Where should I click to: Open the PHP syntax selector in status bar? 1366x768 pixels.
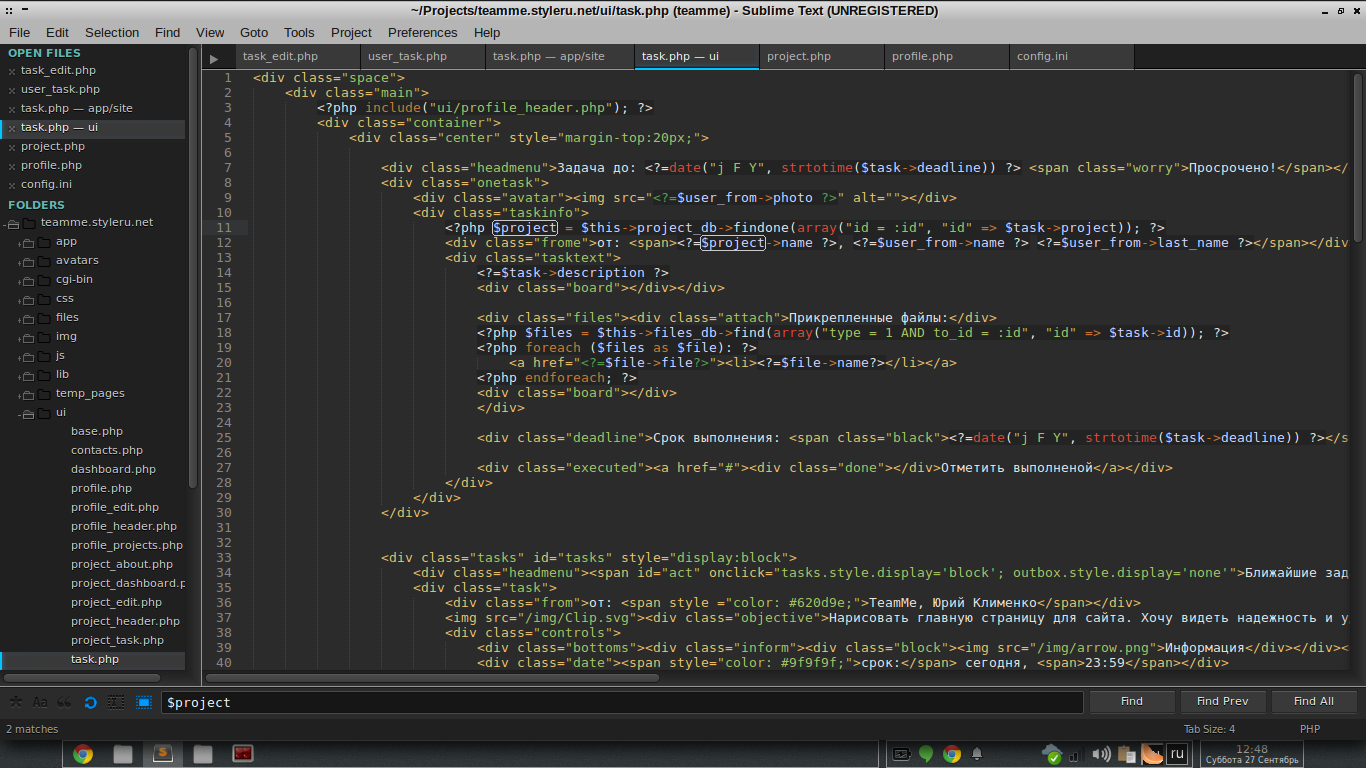(1310, 729)
